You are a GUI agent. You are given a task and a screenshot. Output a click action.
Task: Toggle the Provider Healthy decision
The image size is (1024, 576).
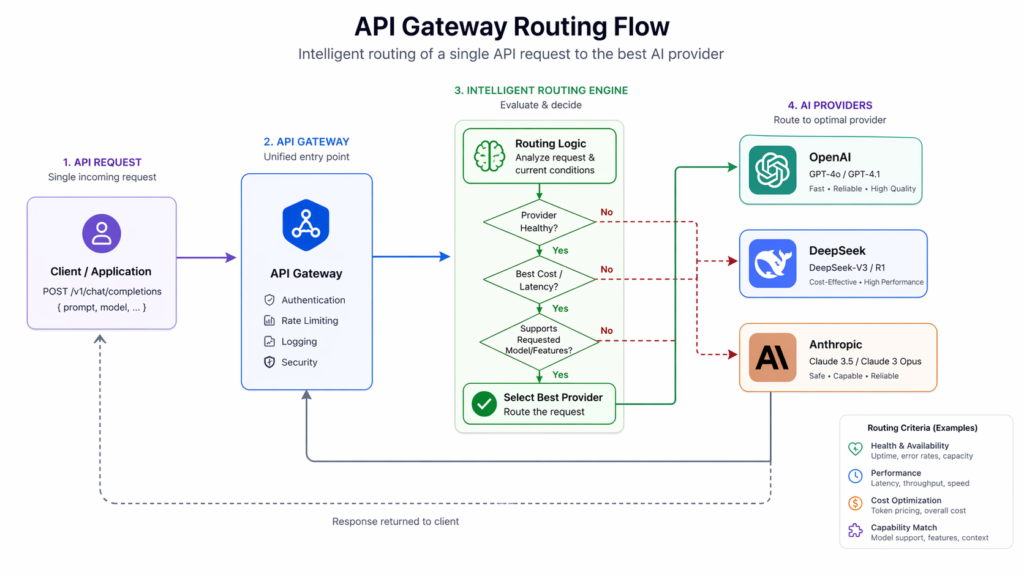click(538, 220)
